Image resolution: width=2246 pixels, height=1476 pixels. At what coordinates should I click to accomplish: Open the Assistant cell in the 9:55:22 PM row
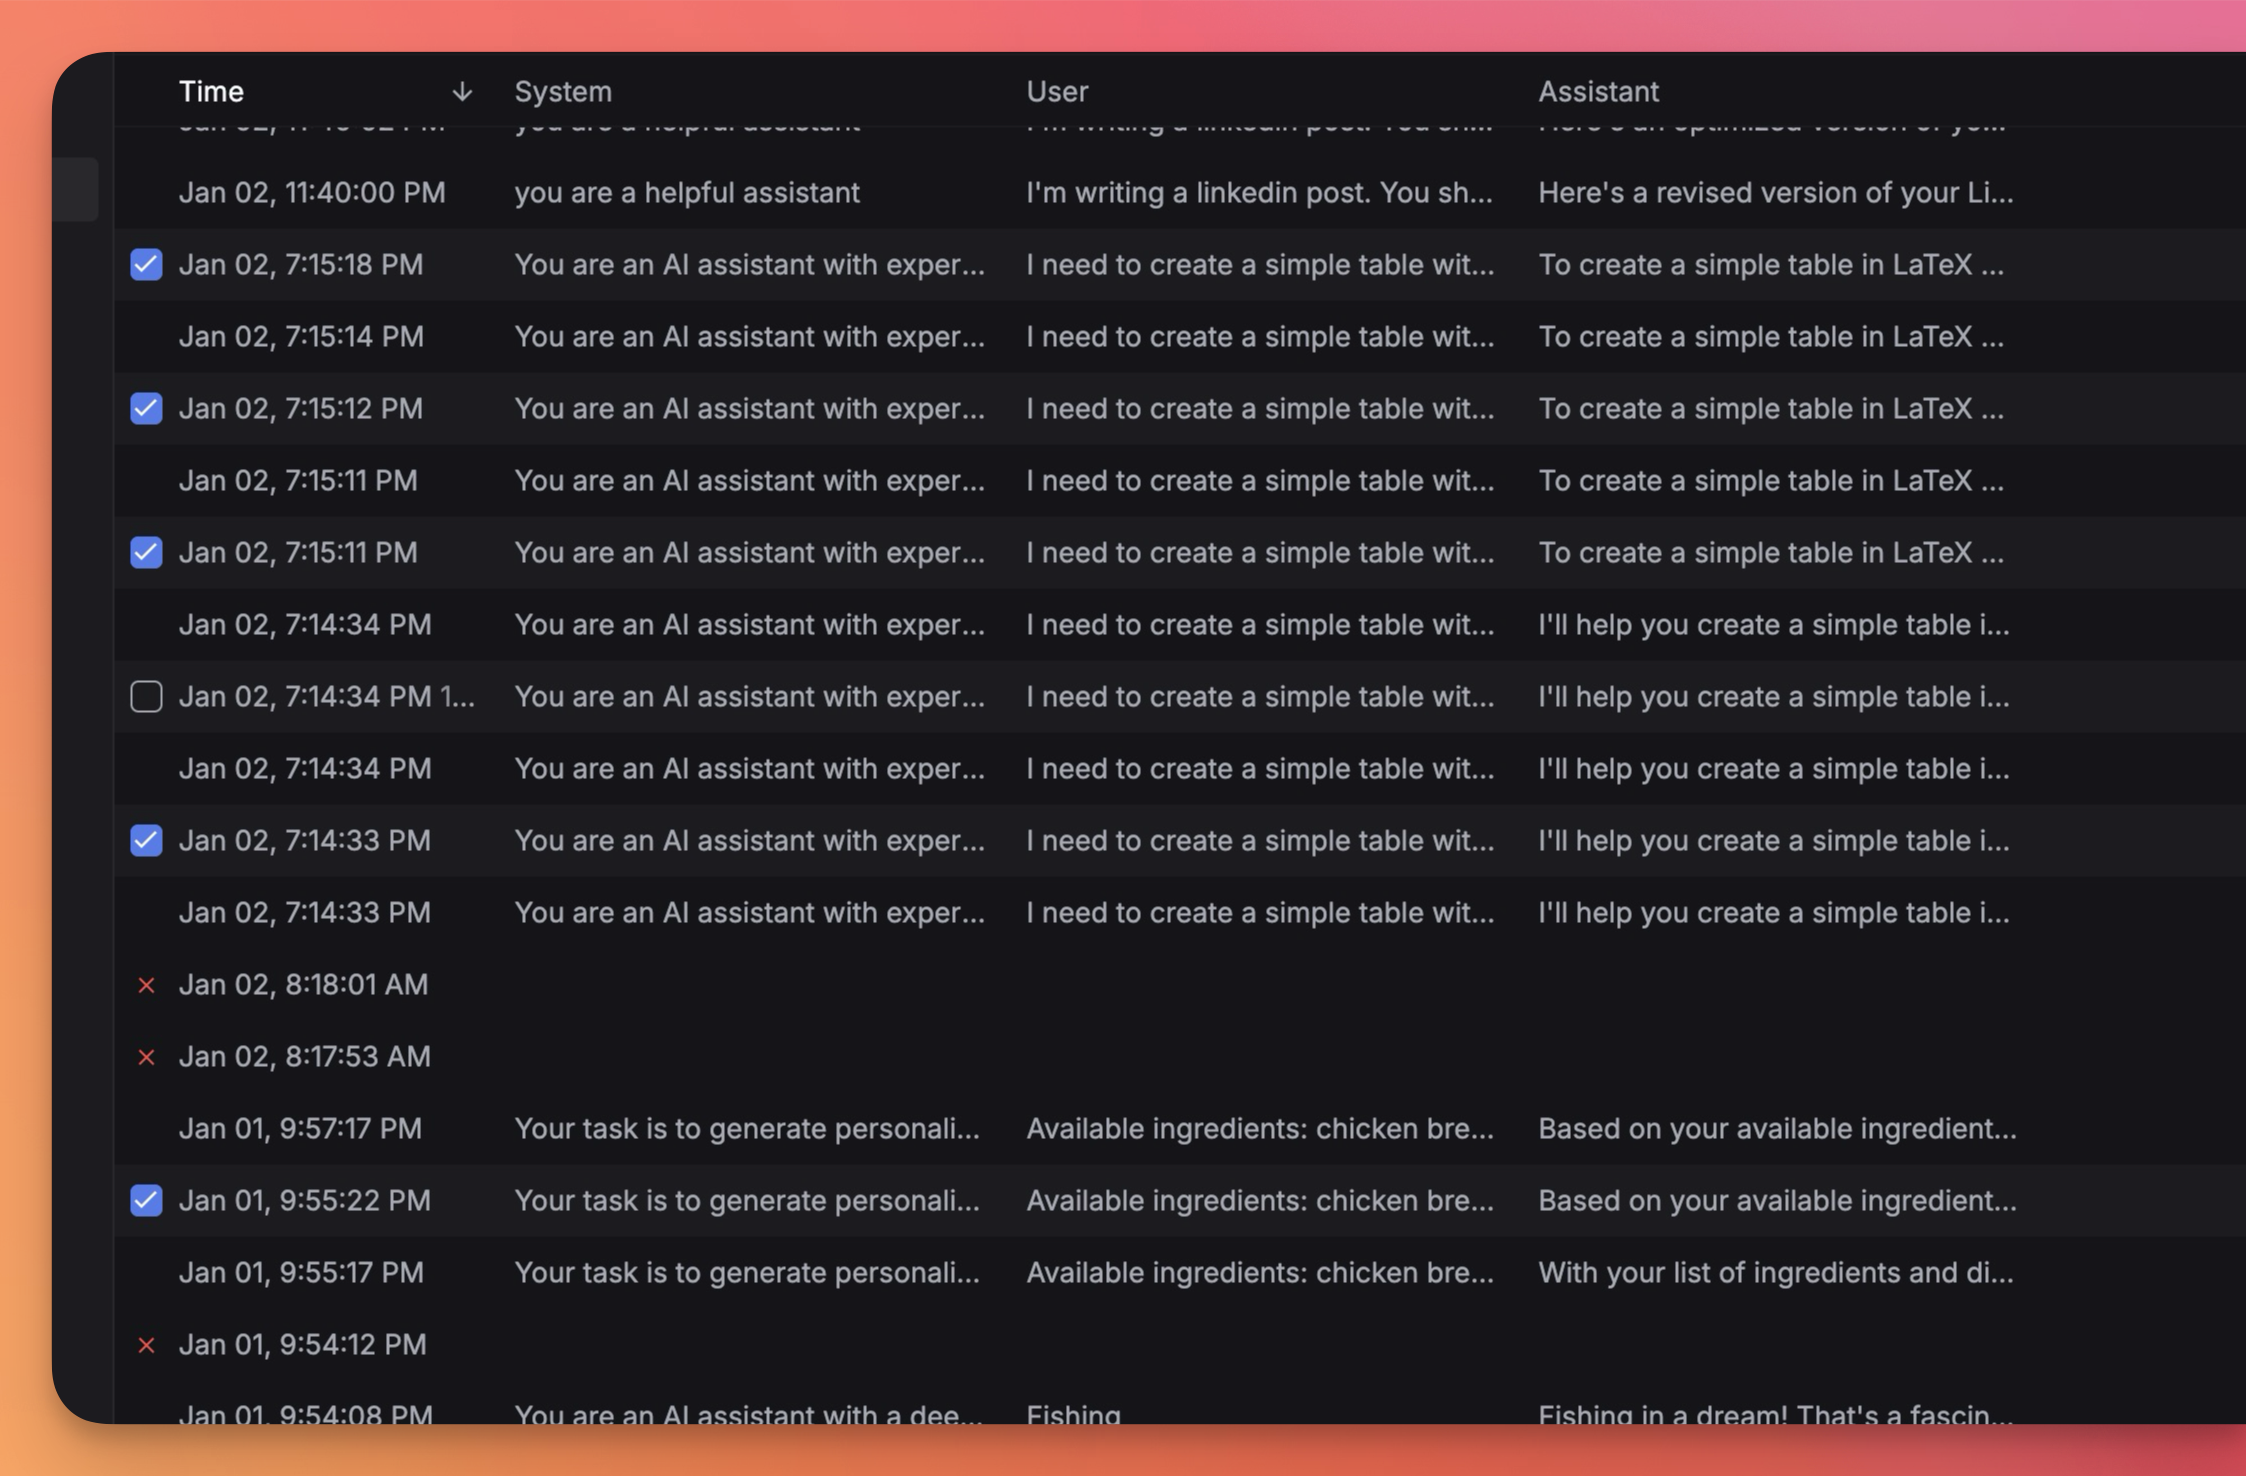click(x=1777, y=1201)
